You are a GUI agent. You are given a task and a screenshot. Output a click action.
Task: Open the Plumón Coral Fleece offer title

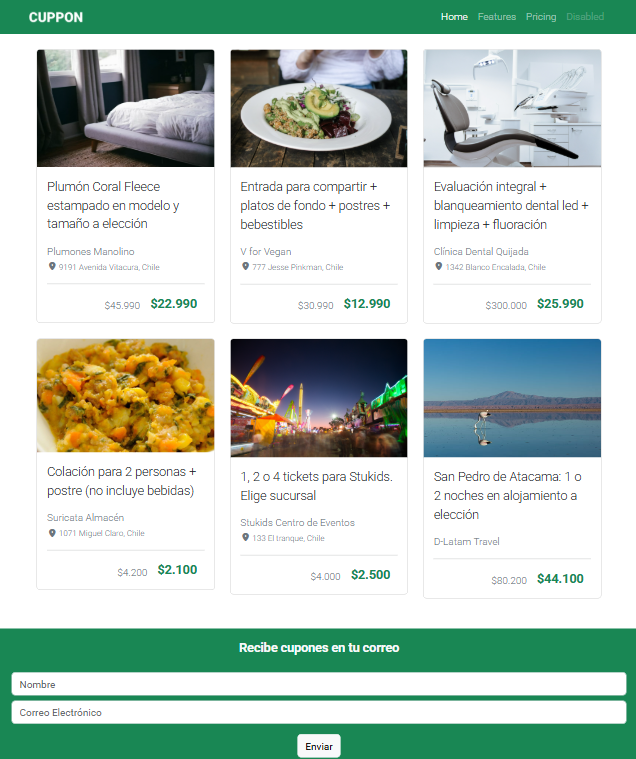tap(113, 205)
